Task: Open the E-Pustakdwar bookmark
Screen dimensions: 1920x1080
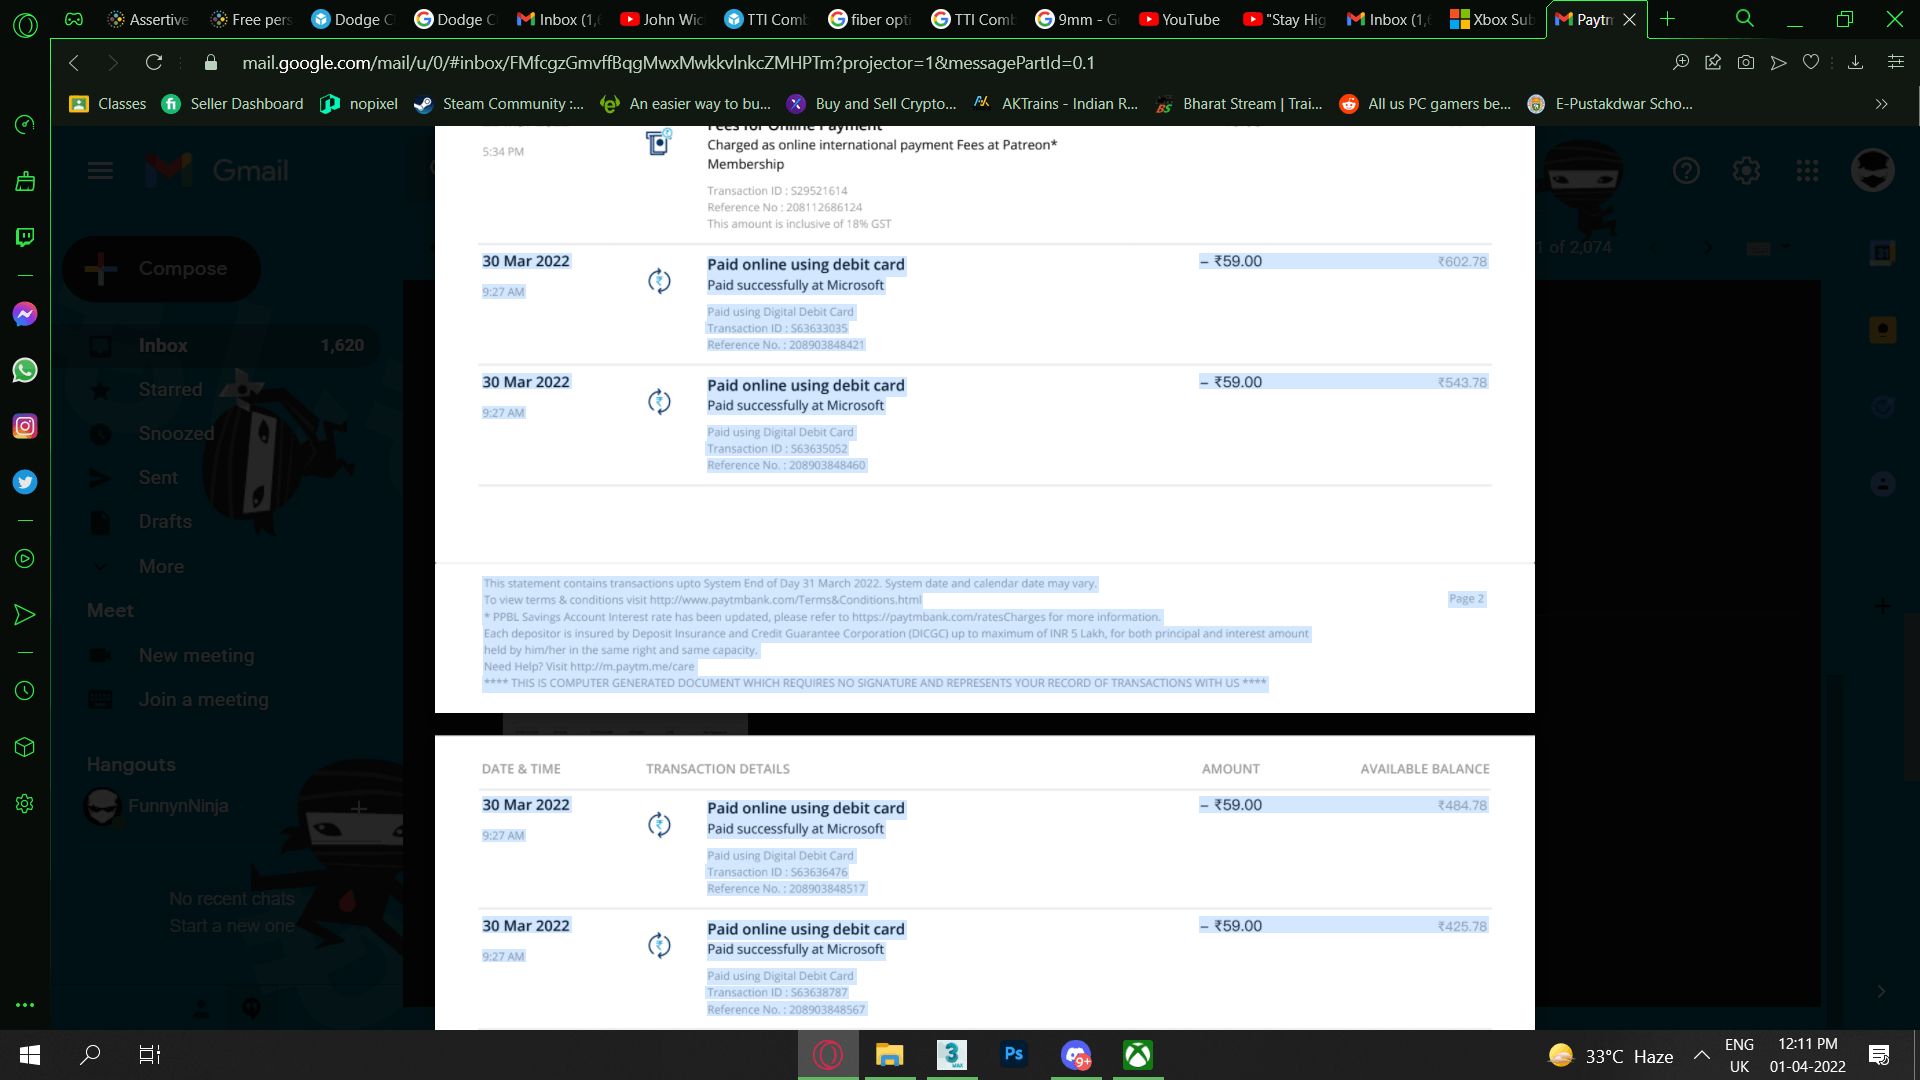Action: (1611, 104)
